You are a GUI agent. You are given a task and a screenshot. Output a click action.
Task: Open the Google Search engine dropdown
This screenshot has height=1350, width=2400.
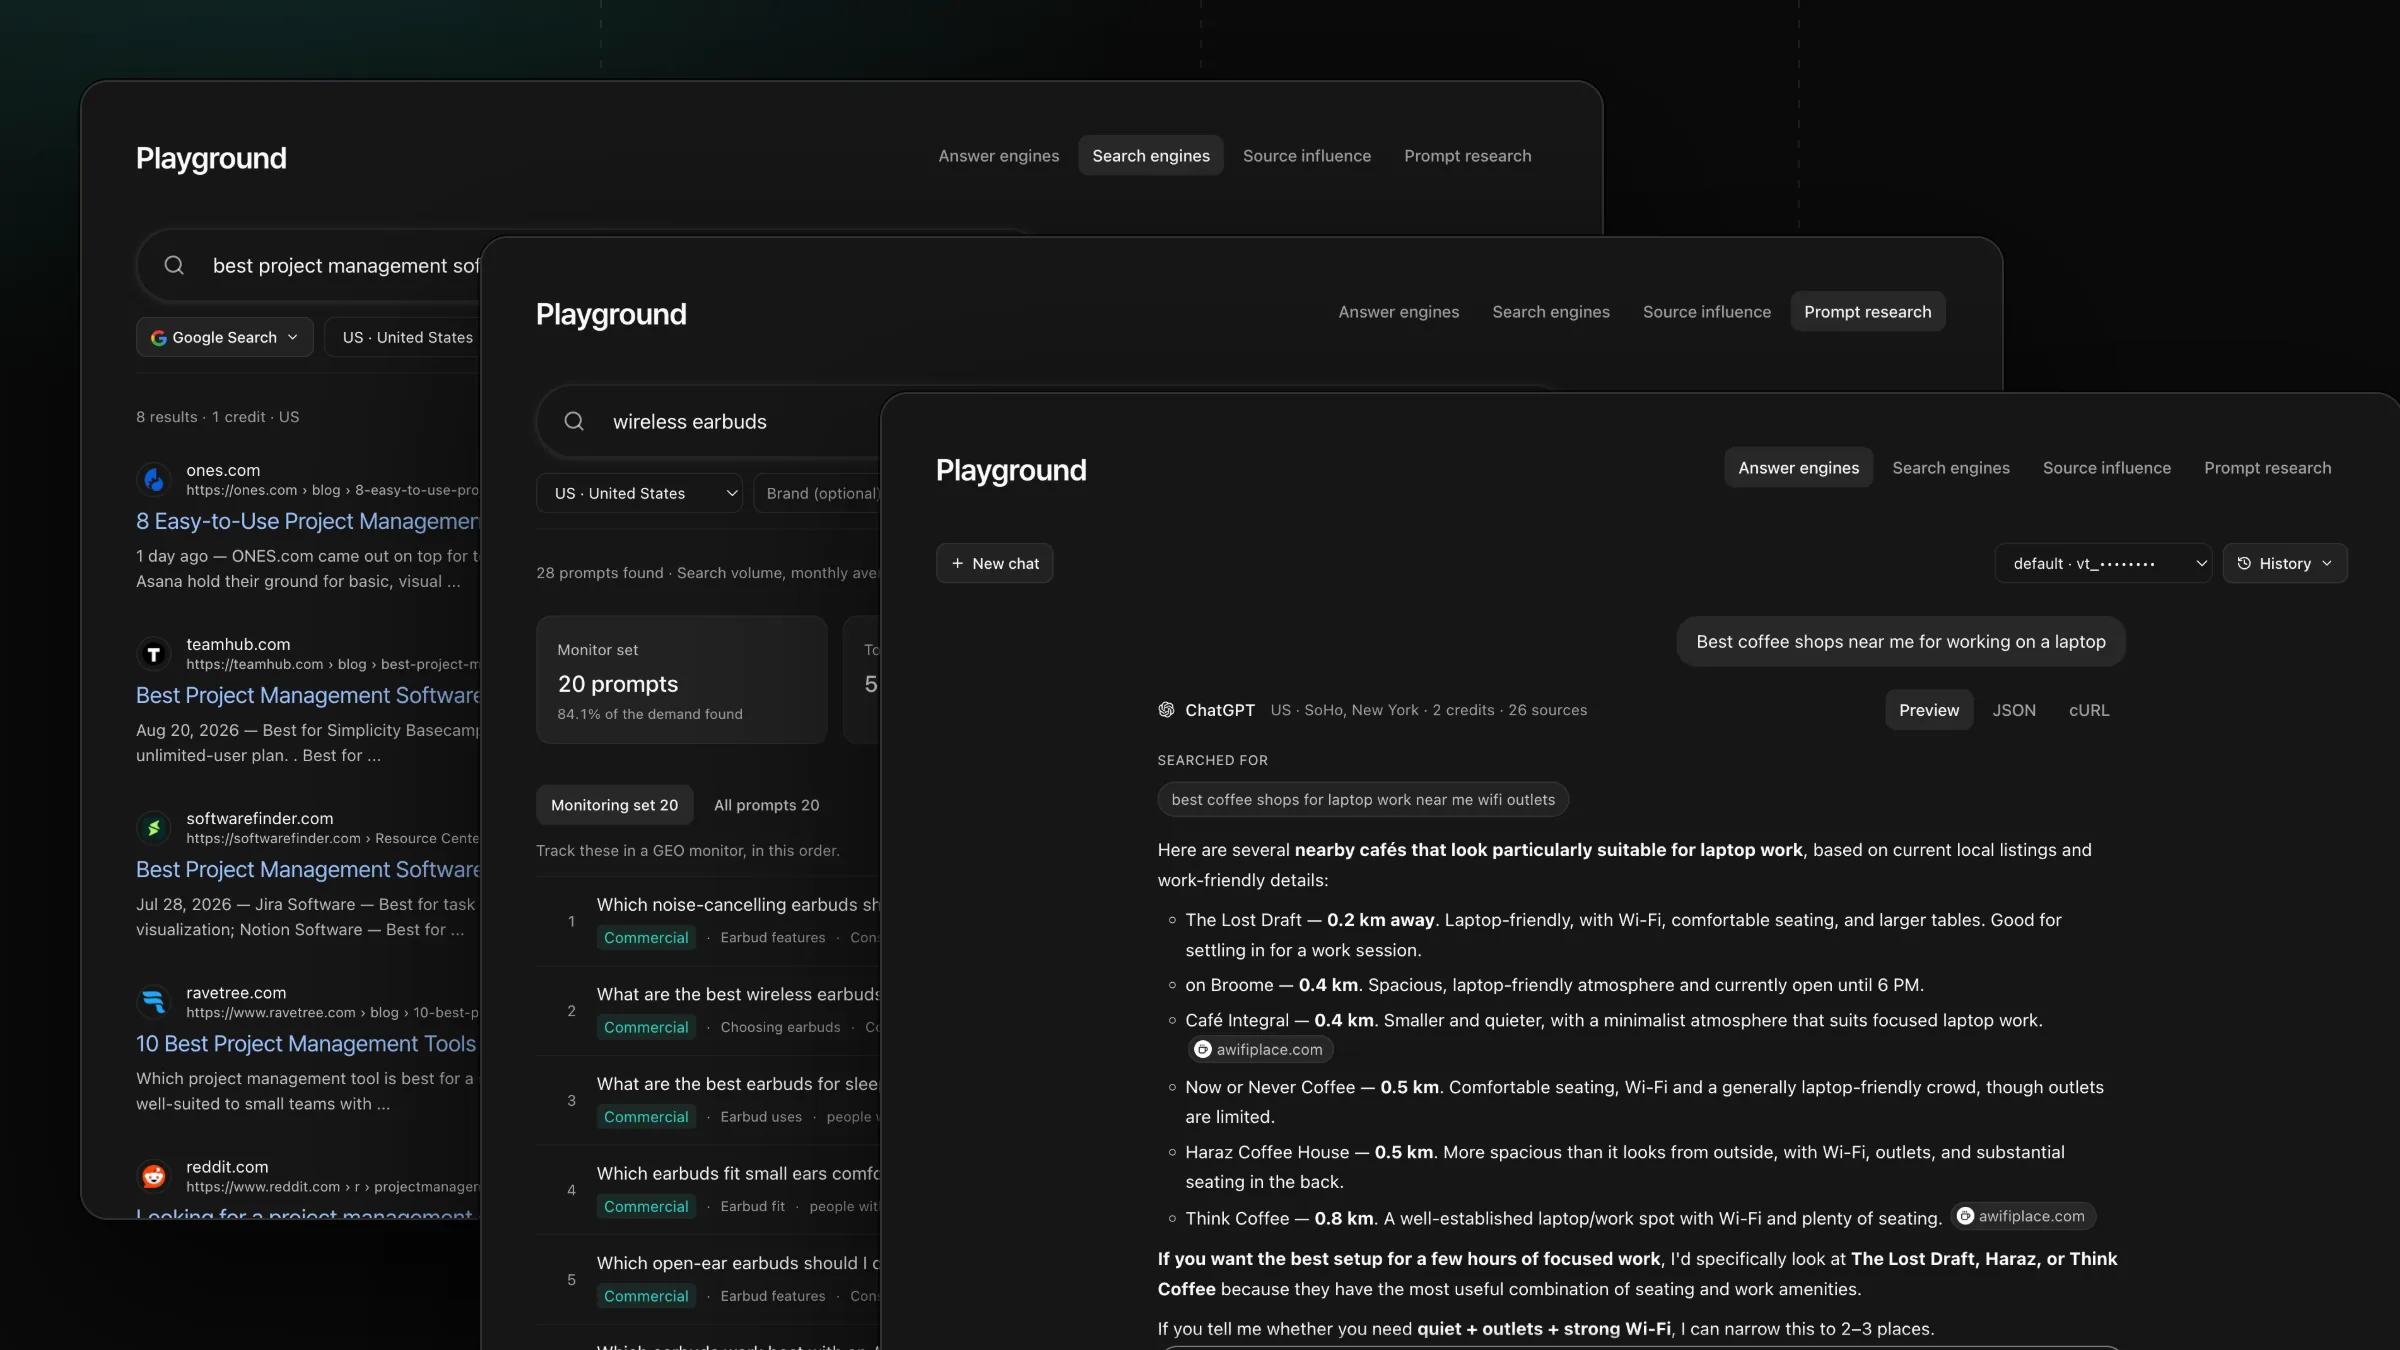click(x=225, y=337)
